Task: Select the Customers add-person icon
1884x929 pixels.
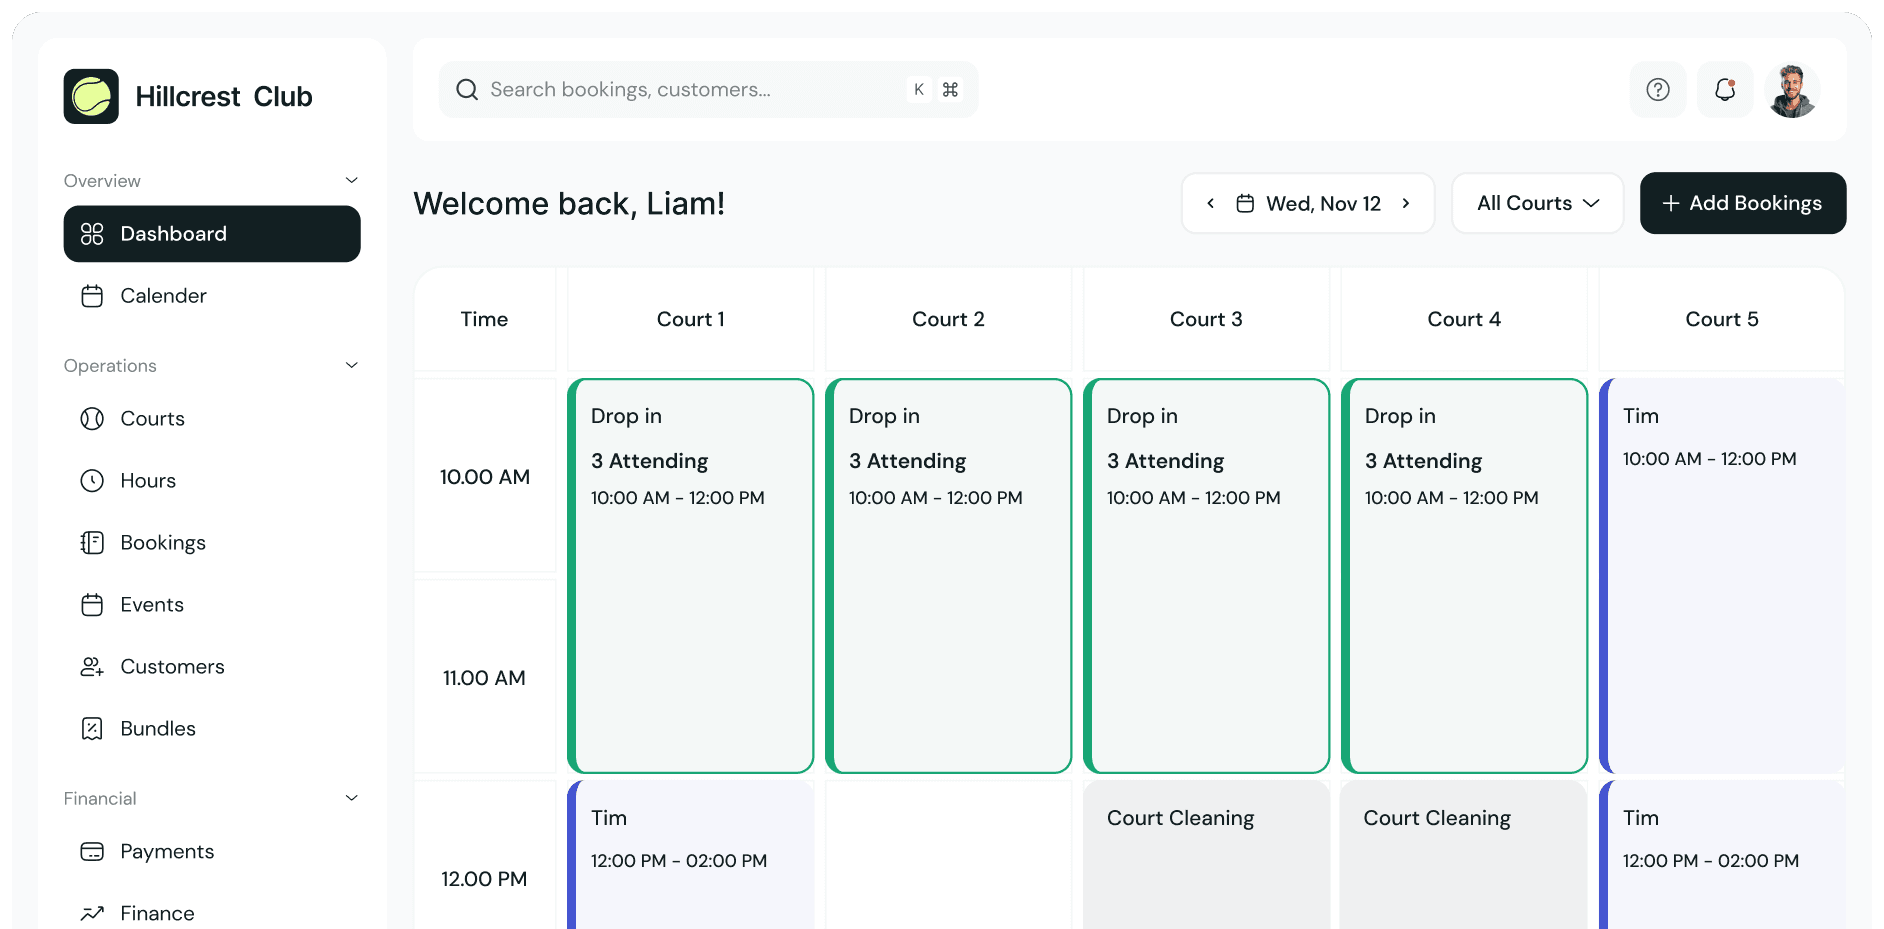Action: [x=91, y=666]
